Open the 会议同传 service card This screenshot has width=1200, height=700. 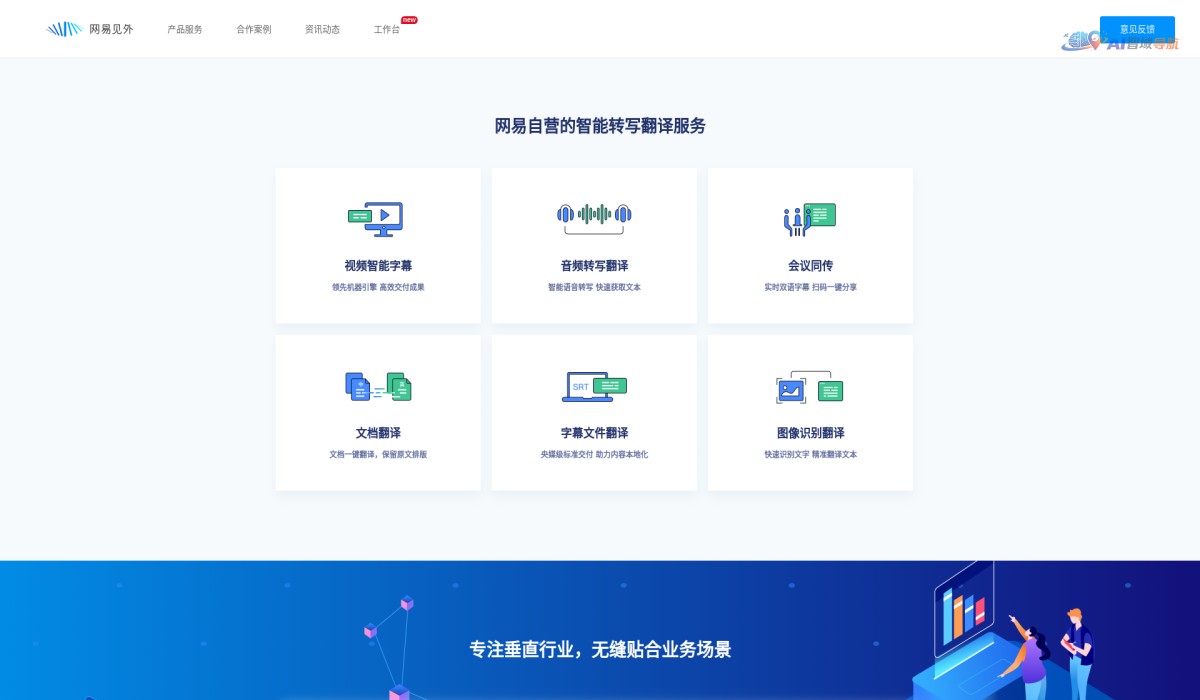coord(810,245)
